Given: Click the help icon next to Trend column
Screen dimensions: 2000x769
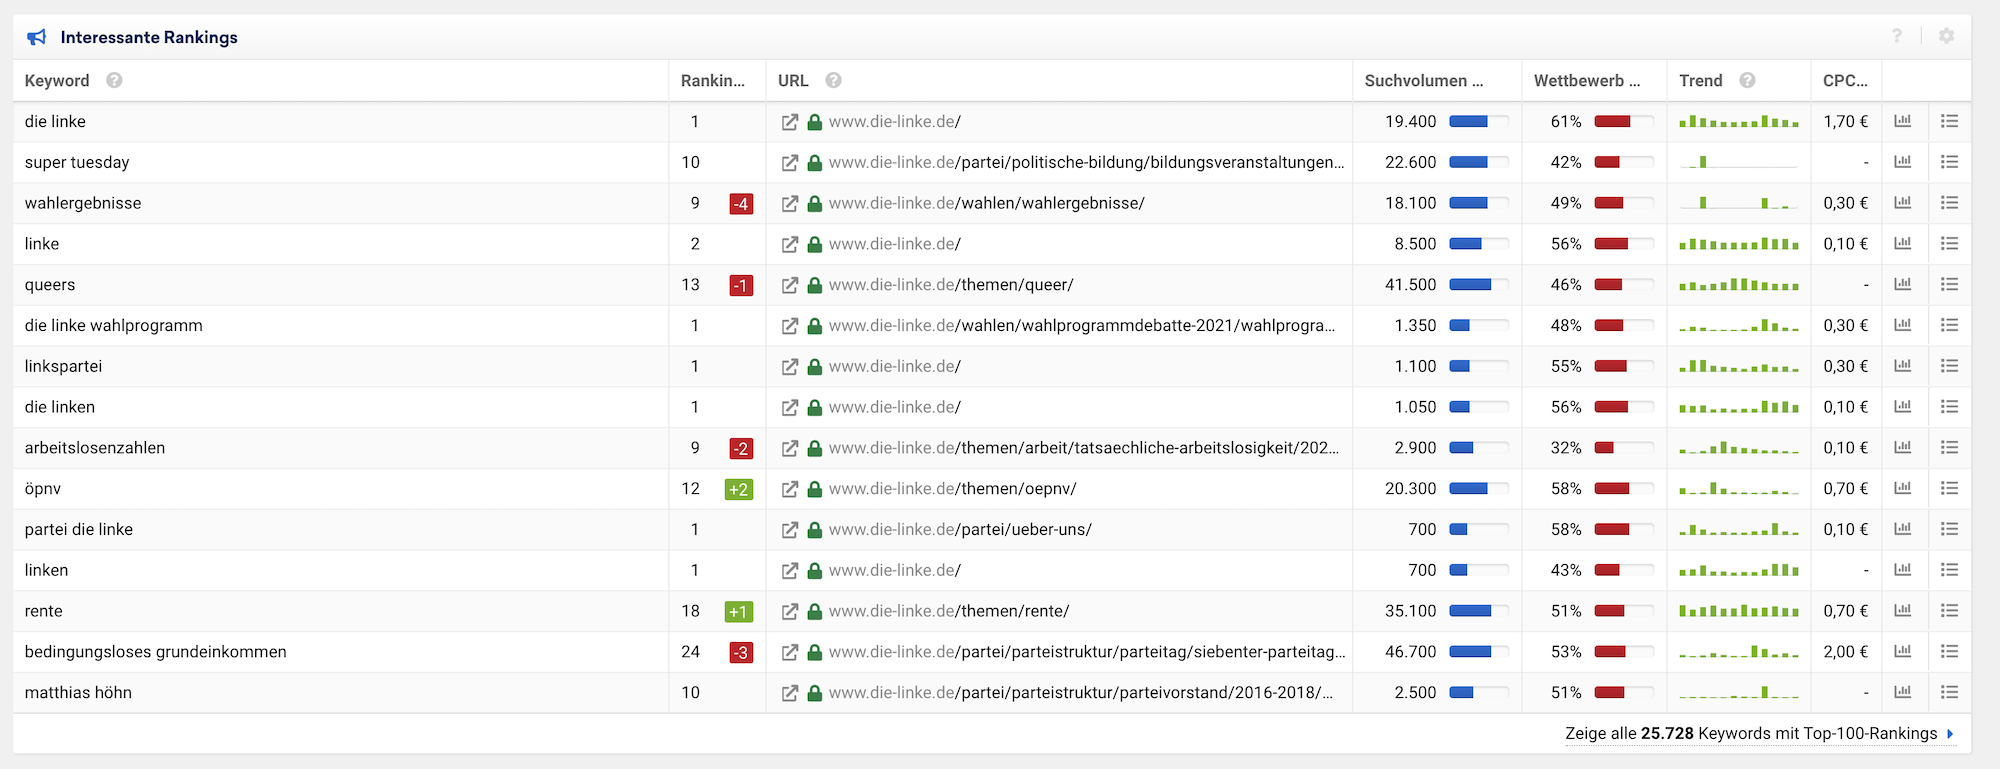Looking at the screenshot, I should [1747, 80].
